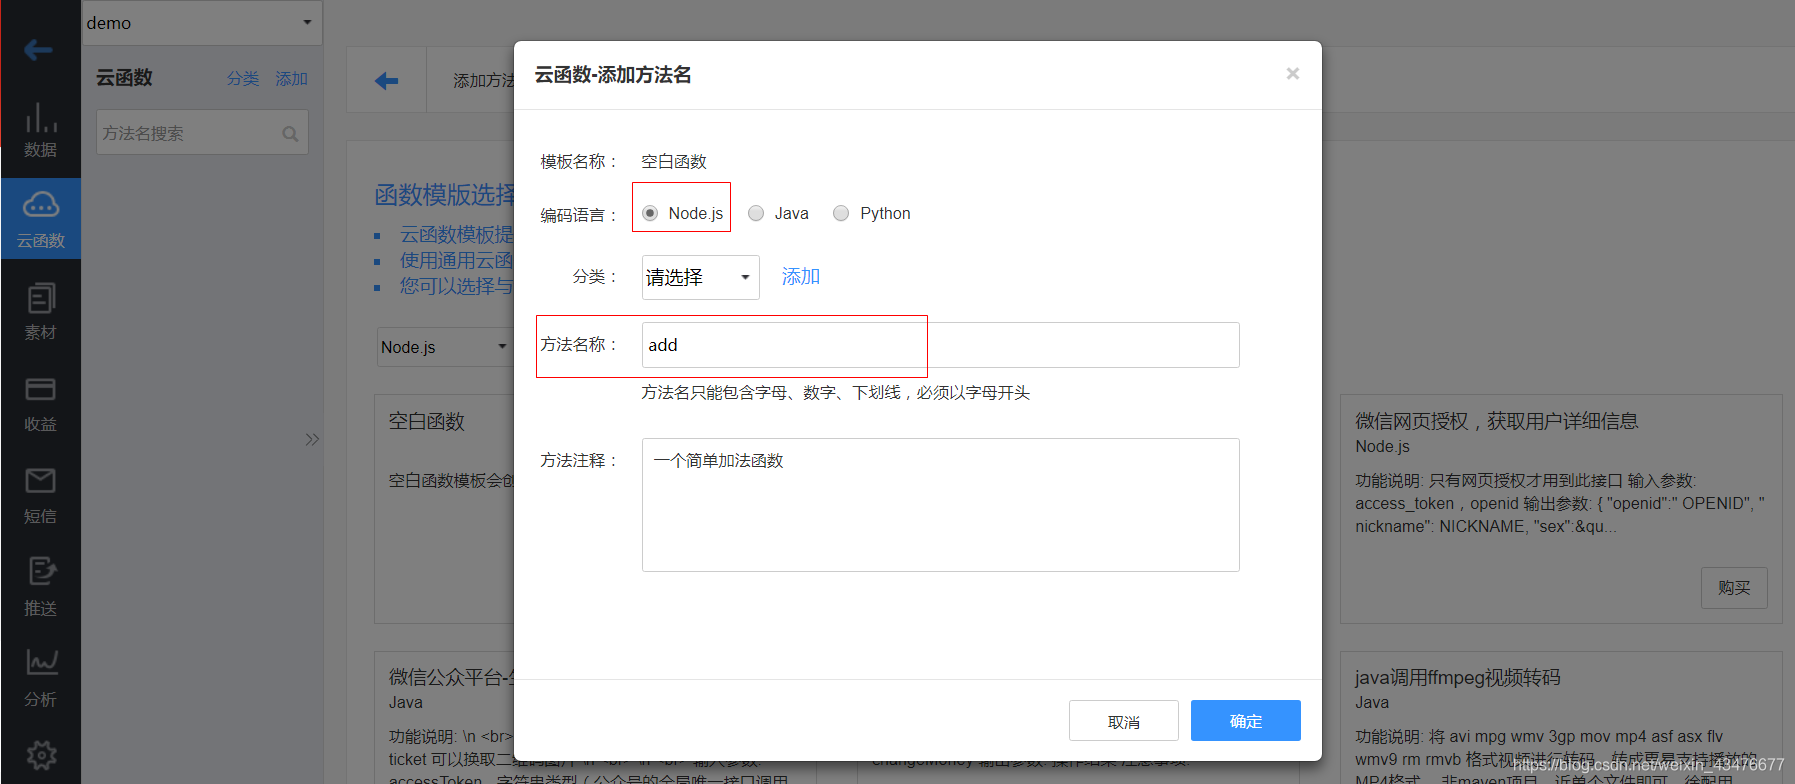Click the 取消 cancel button
This screenshot has height=784, width=1795.
click(x=1124, y=721)
